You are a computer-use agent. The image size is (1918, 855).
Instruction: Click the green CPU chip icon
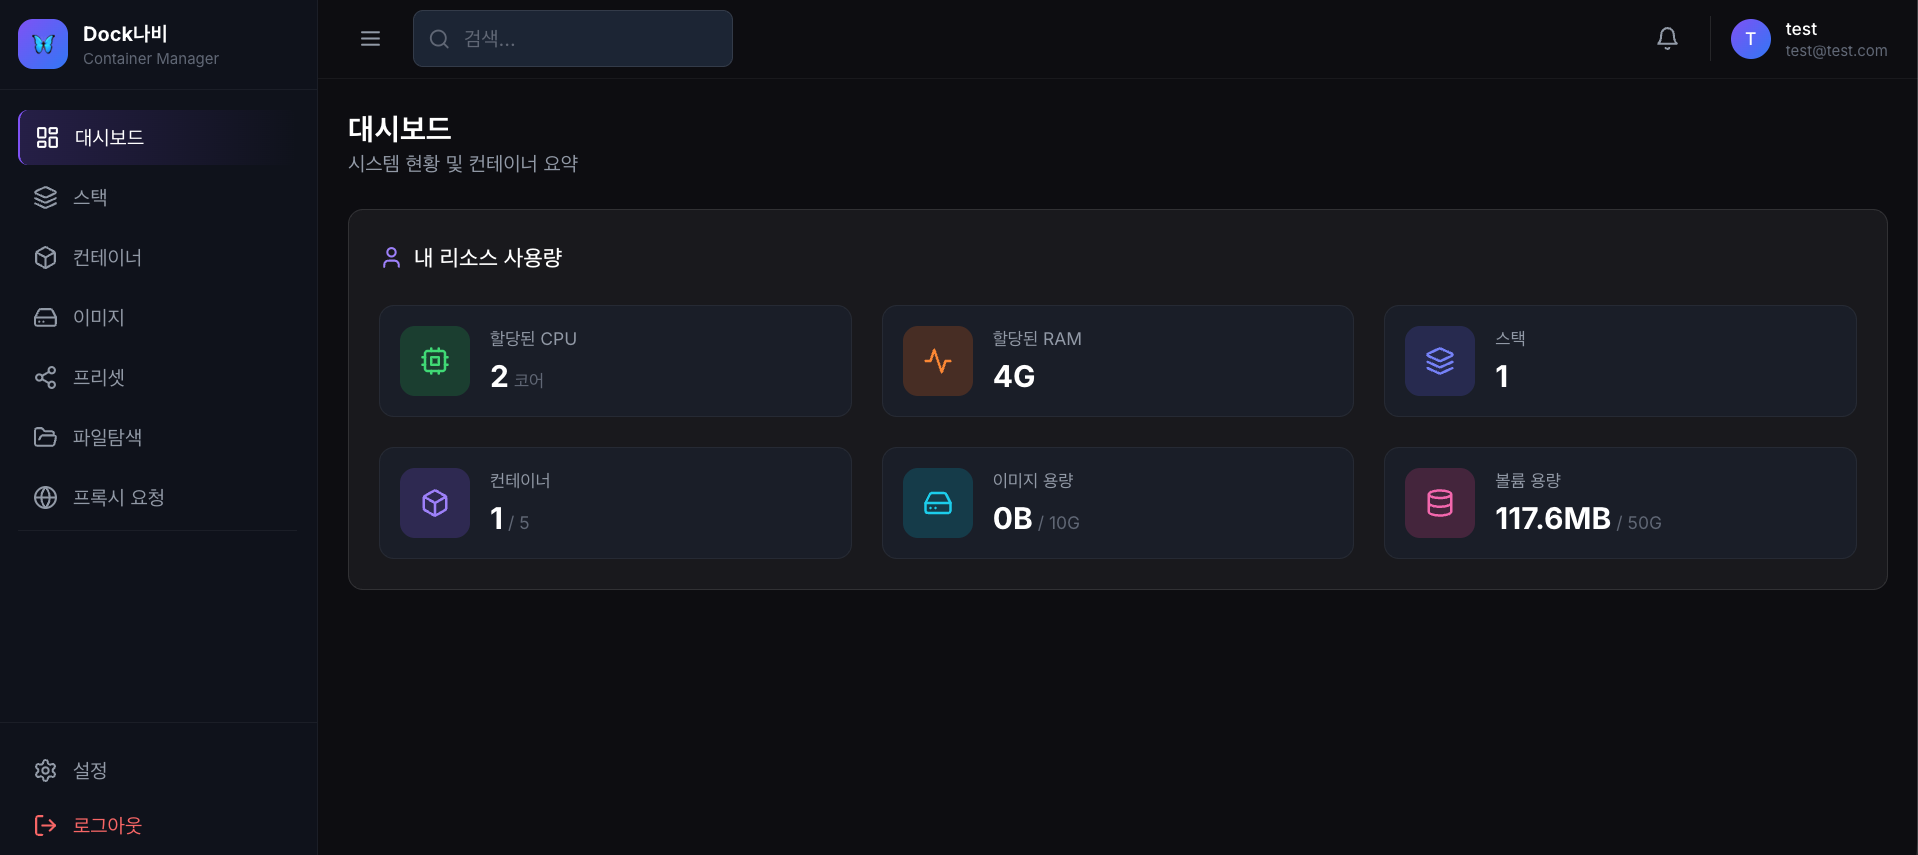click(435, 361)
